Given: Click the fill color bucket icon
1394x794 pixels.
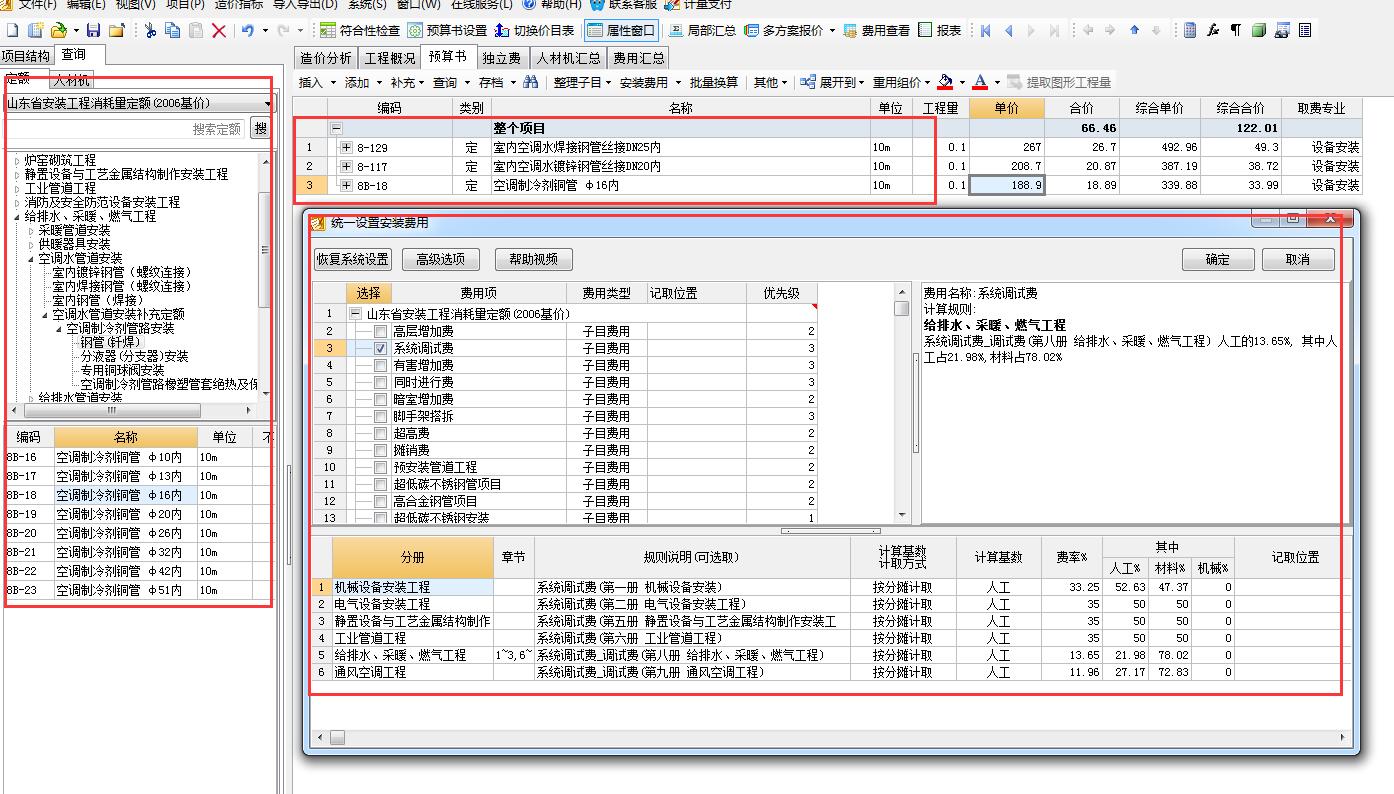Looking at the screenshot, I should 946,82.
